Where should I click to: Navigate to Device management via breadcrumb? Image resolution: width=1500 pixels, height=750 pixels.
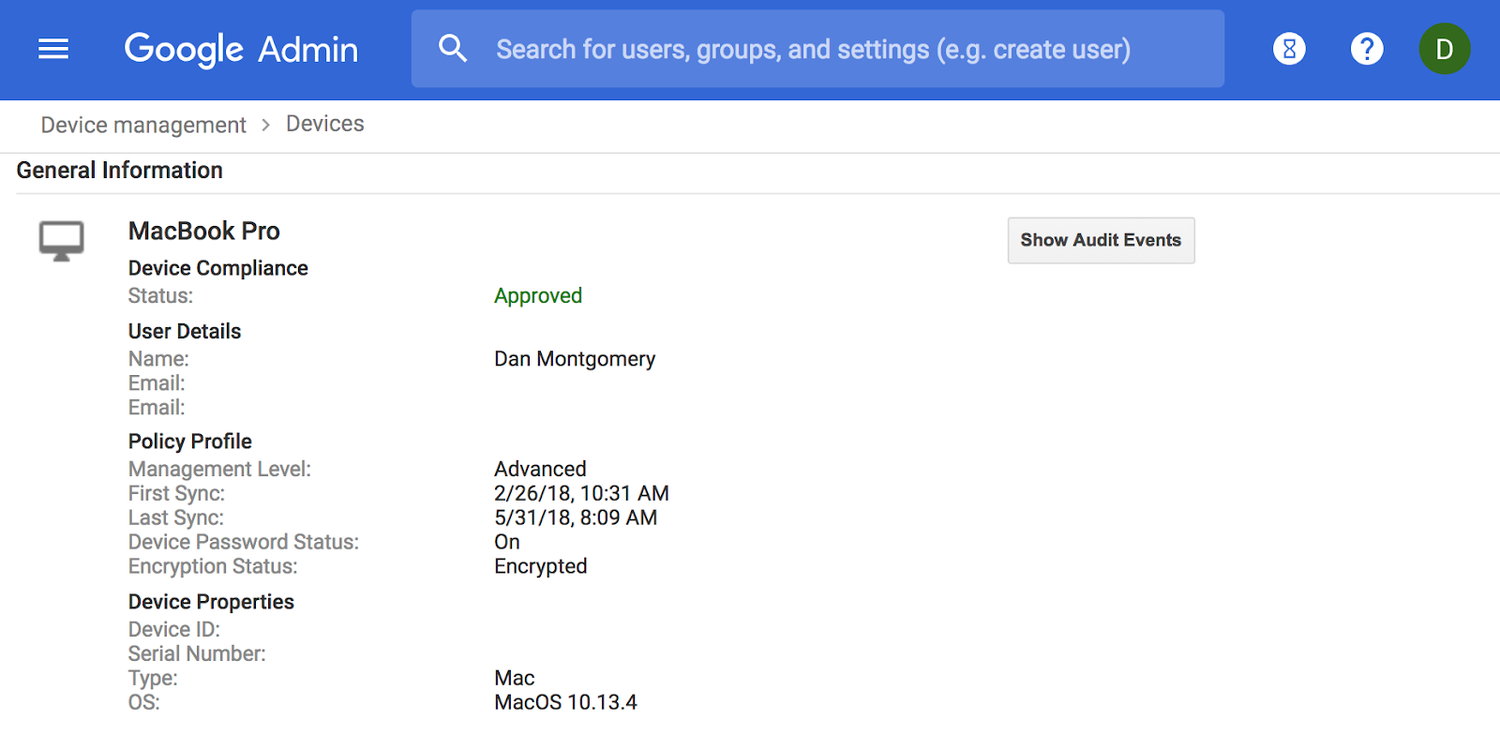[142, 124]
